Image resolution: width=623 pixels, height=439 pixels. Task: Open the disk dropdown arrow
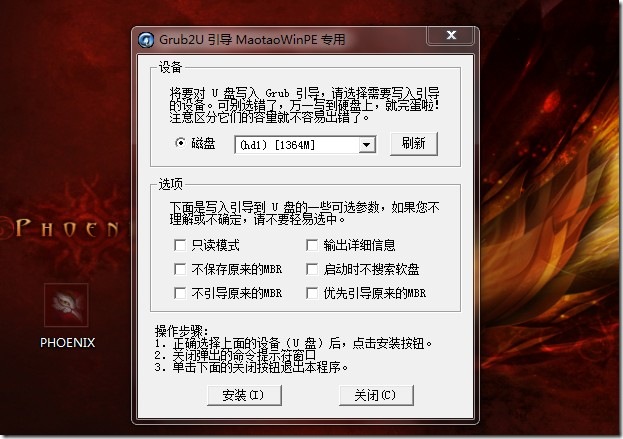(367, 145)
